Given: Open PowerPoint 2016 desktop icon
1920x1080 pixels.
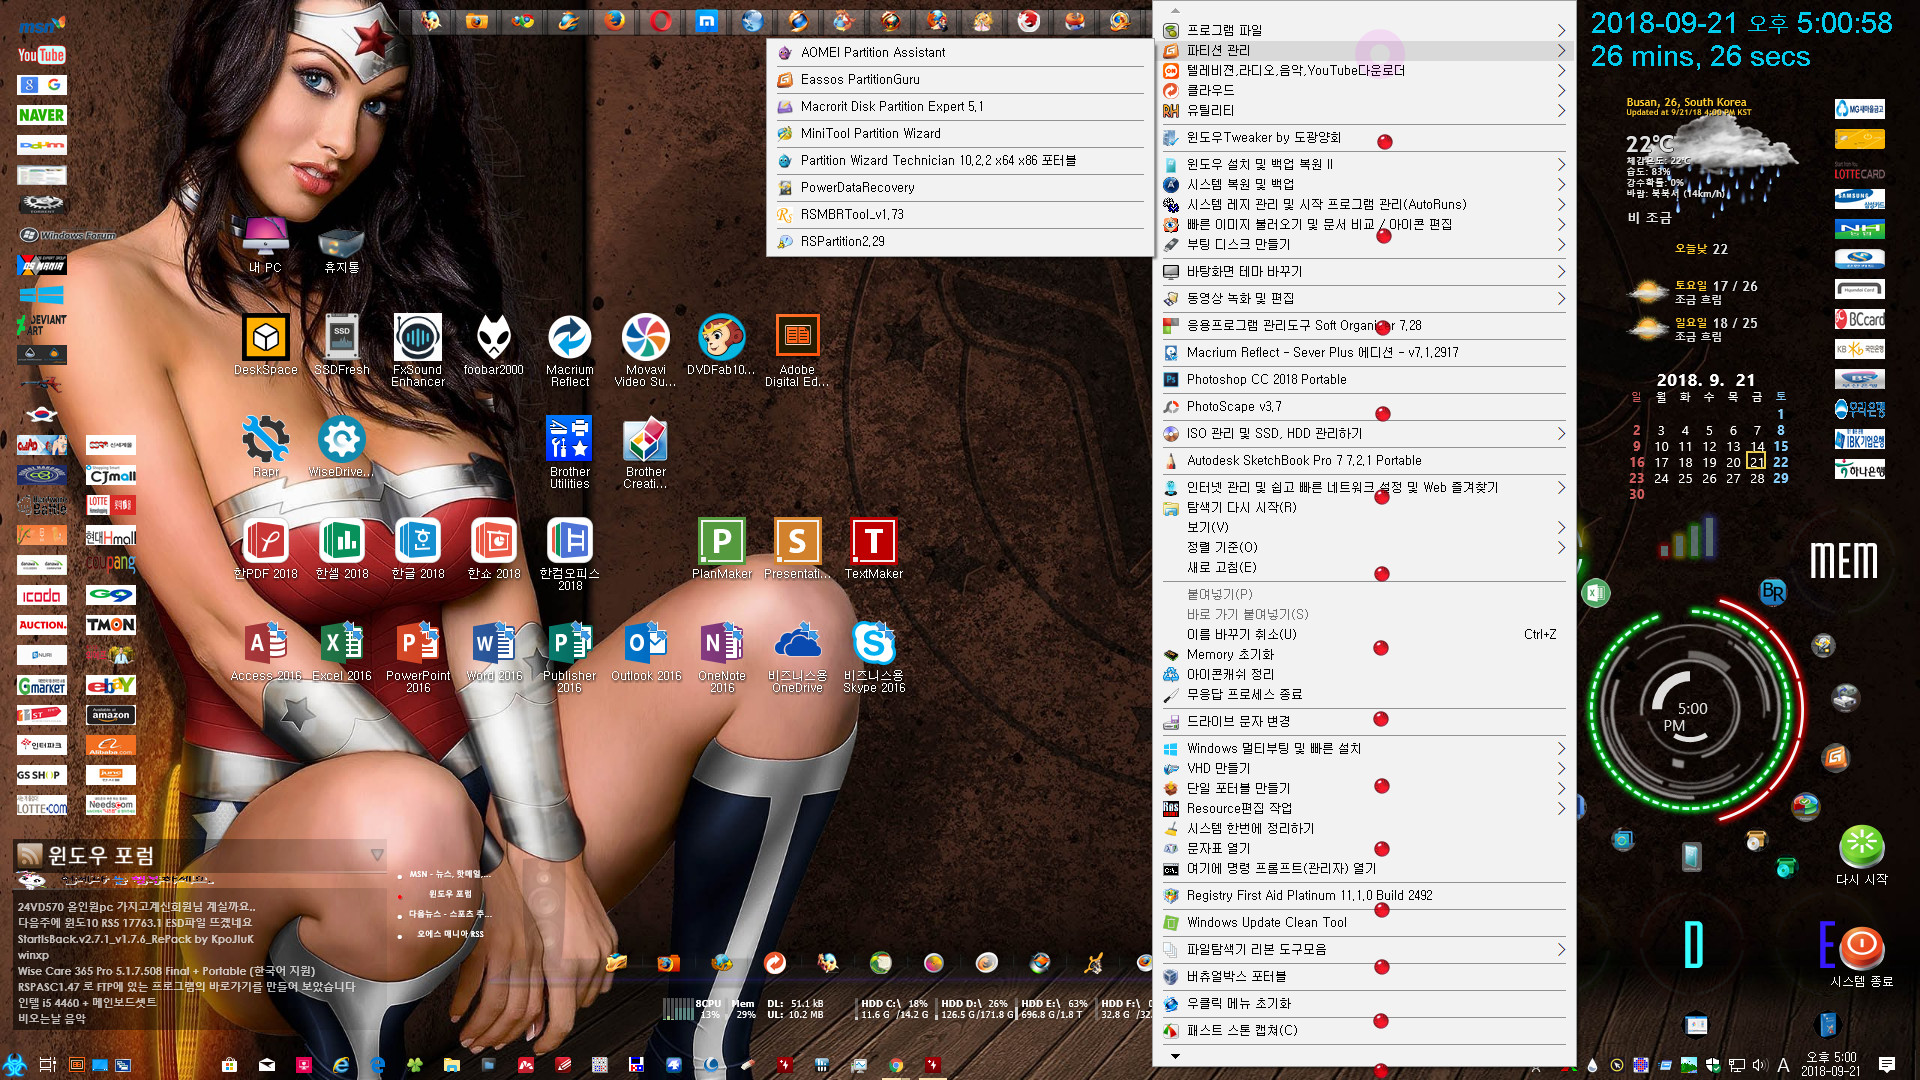Looking at the screenshot, I should [418, 656].
